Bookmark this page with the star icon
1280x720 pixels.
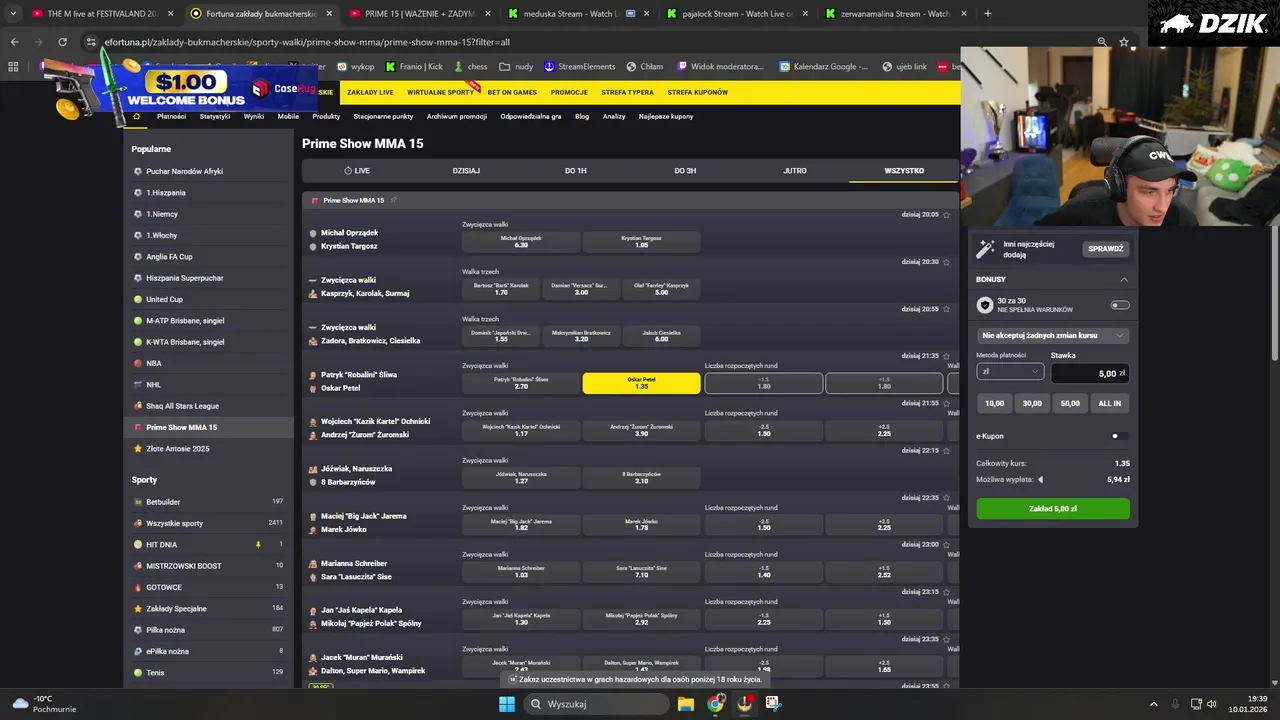(x=1124, y=42)
